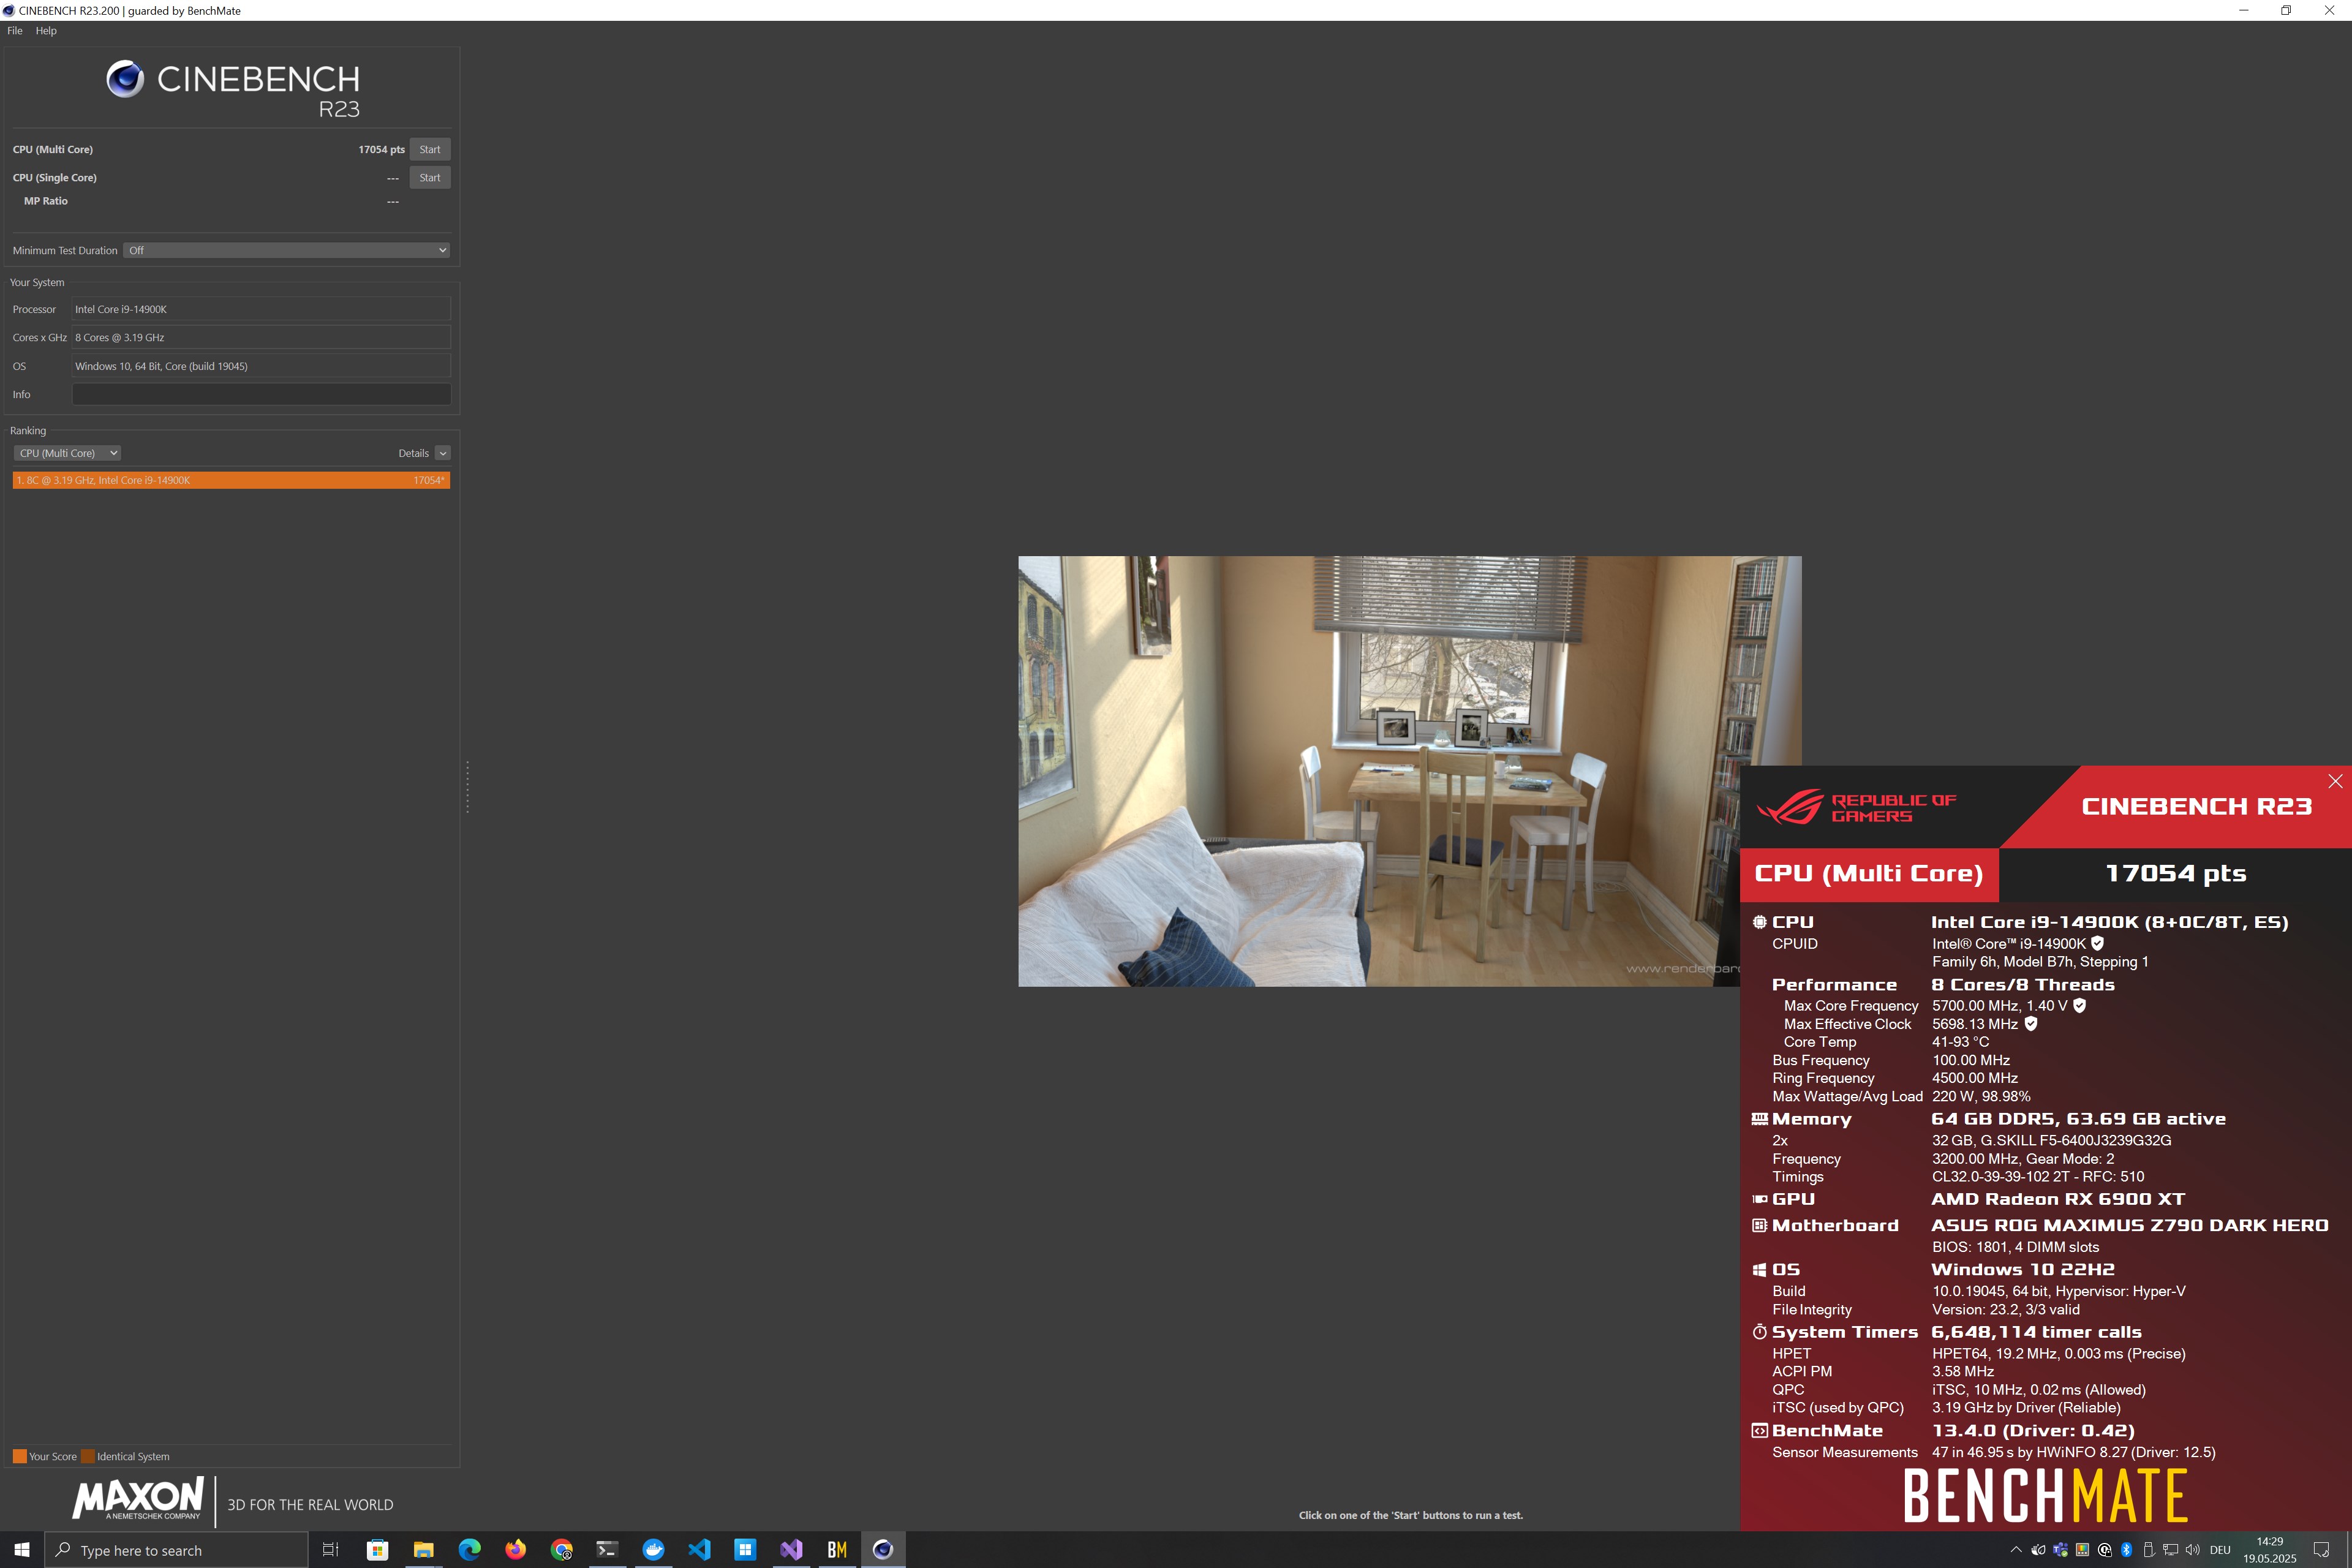Click the AMD Radeon RX 6900 XT text

[2057, 1199]
